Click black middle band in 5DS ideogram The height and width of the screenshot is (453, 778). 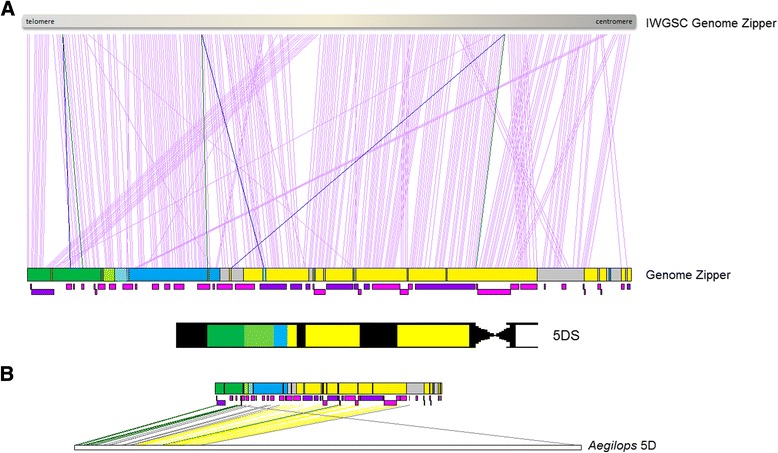(x=378, y=336)
